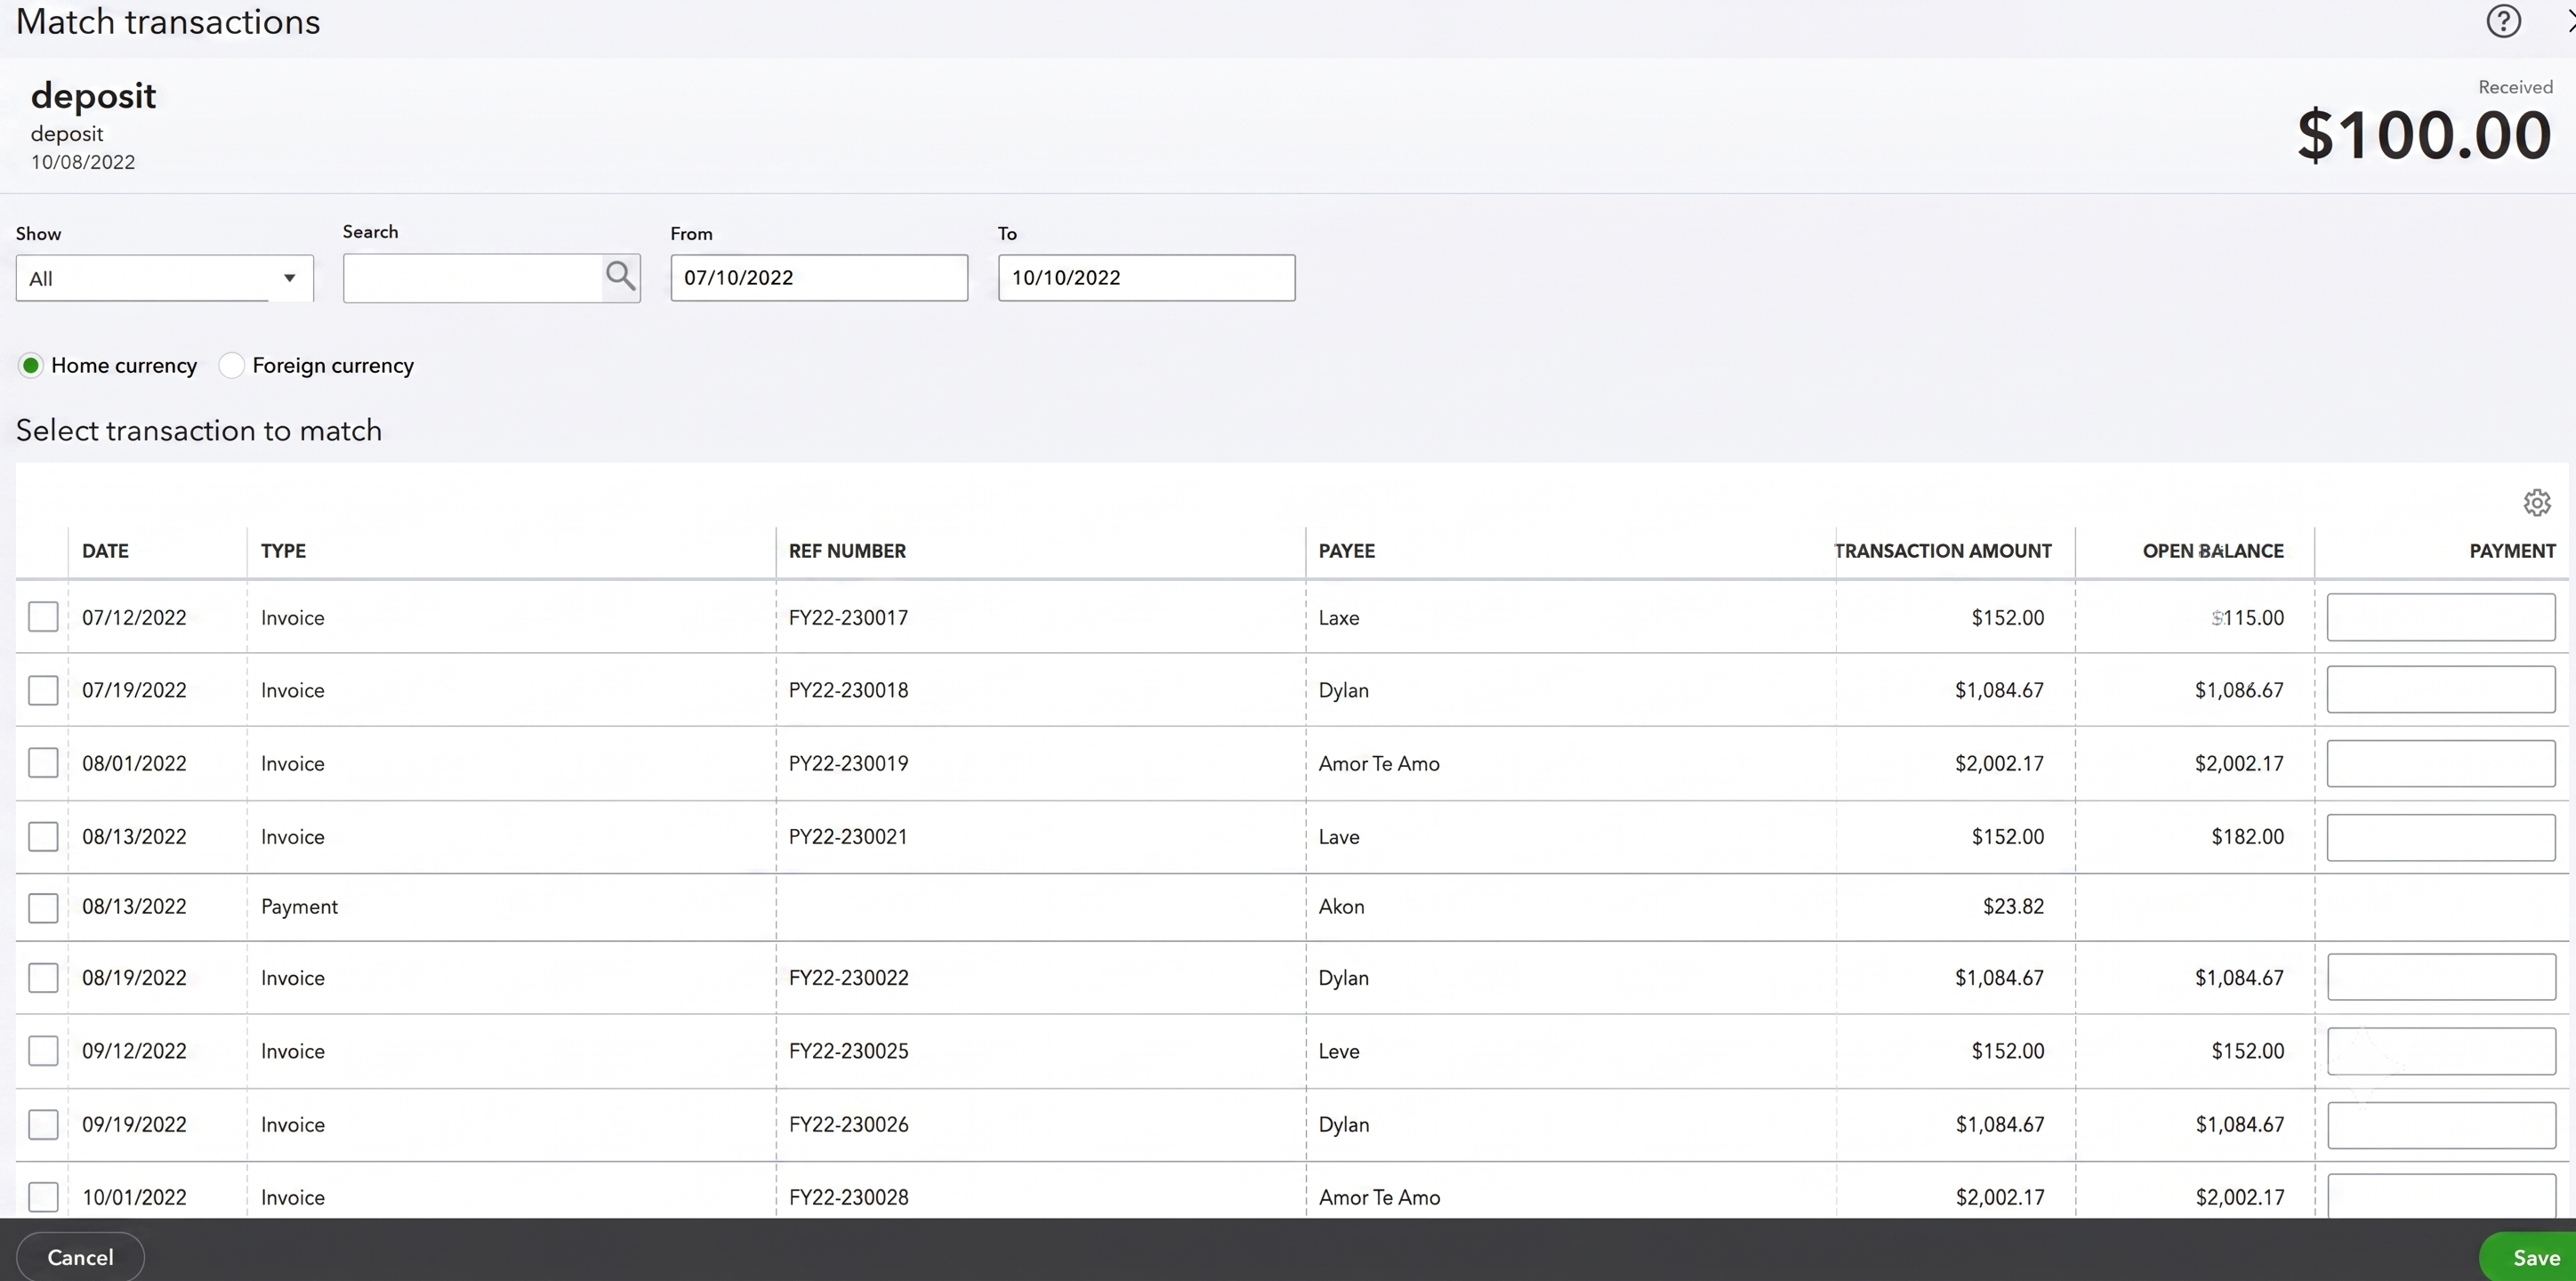Select the Foreign currency radio button

click(x=231, y=366)
